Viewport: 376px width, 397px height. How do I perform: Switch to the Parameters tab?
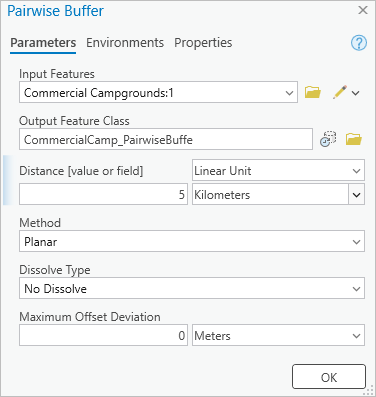(43, 43)
